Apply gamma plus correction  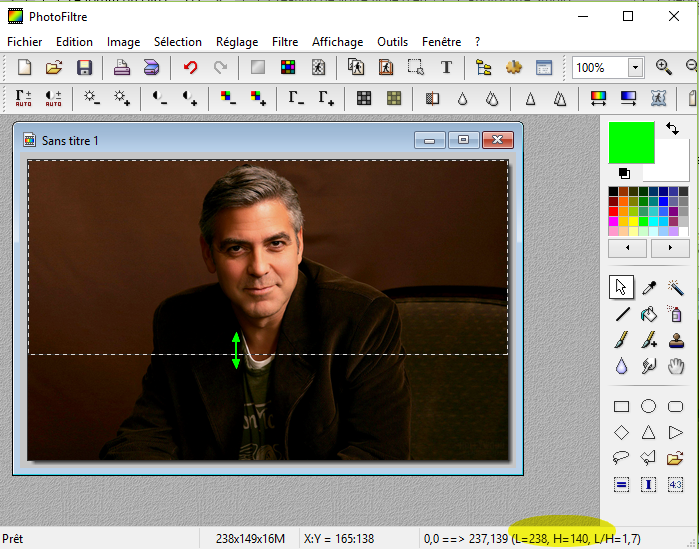click(x=325, y=98)
